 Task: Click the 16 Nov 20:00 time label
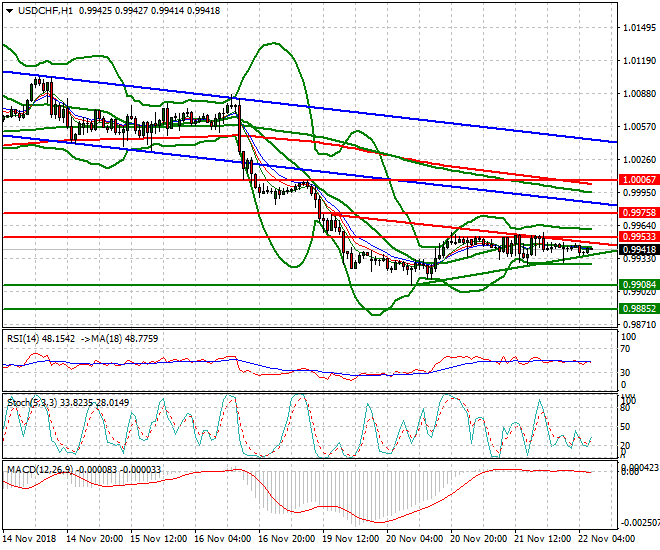pyautogui.click(x=287, y=539)
